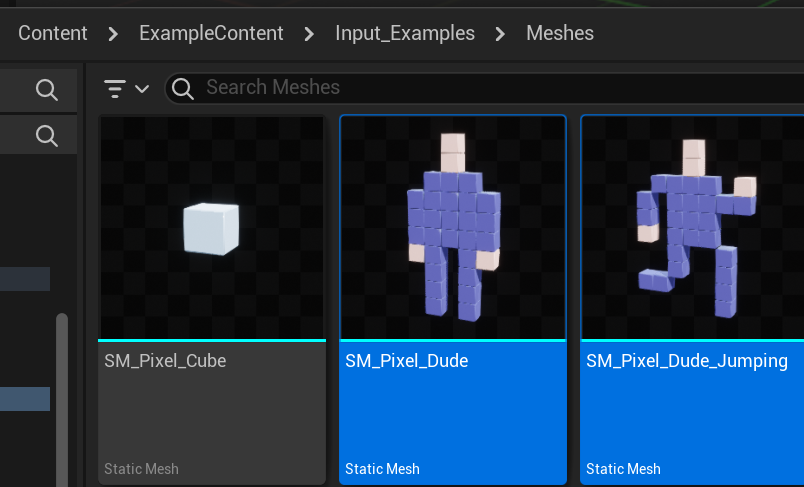Click Static Mesh label under SM_Pixel_Dude
804x487 pixels.
click(x=383, y=469)
